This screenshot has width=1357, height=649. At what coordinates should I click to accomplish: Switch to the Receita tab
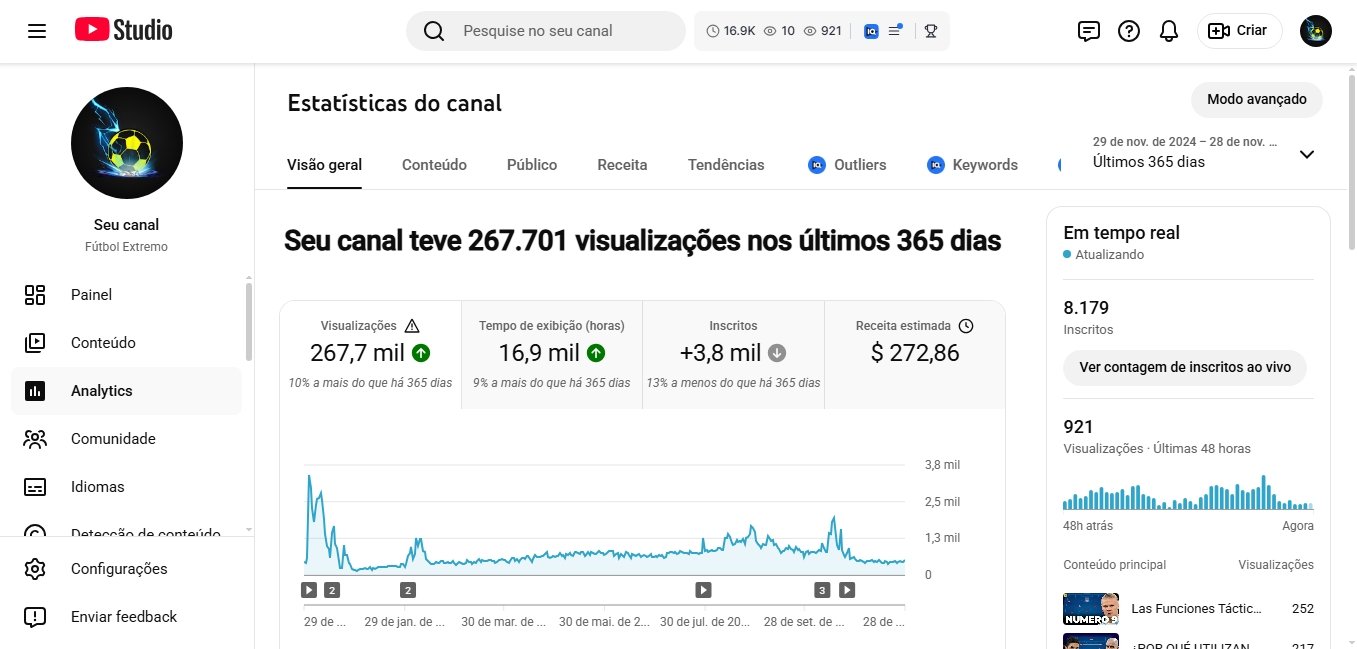622,165
